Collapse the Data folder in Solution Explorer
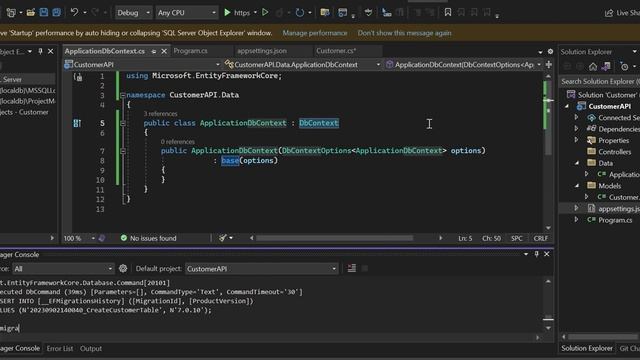This screenshot has width=640, height=360. pos(577,163)
